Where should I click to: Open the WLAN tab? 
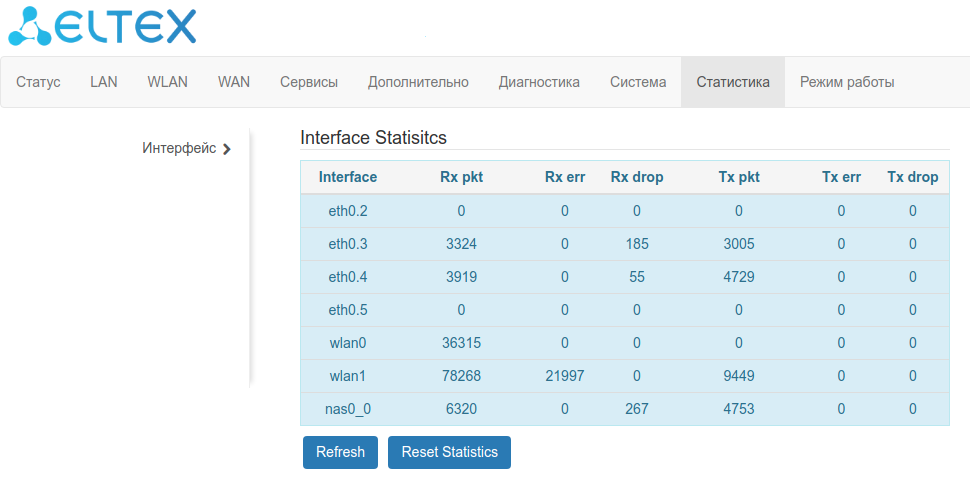167,82
